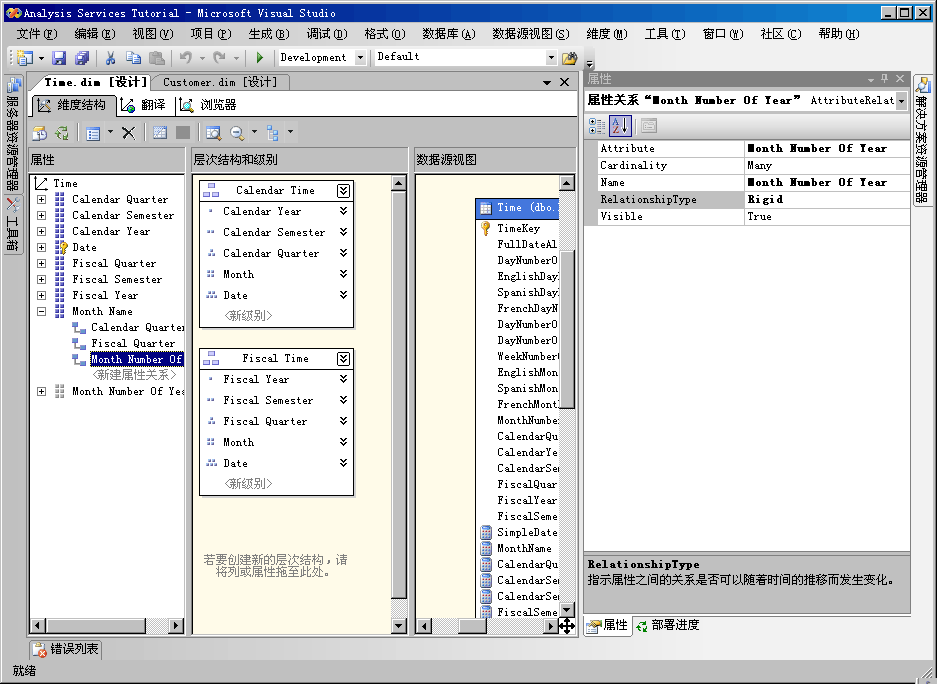937x684 pixels.
Task: Open the 数据库 (Database) menu
Action: [x=448, y=34]
